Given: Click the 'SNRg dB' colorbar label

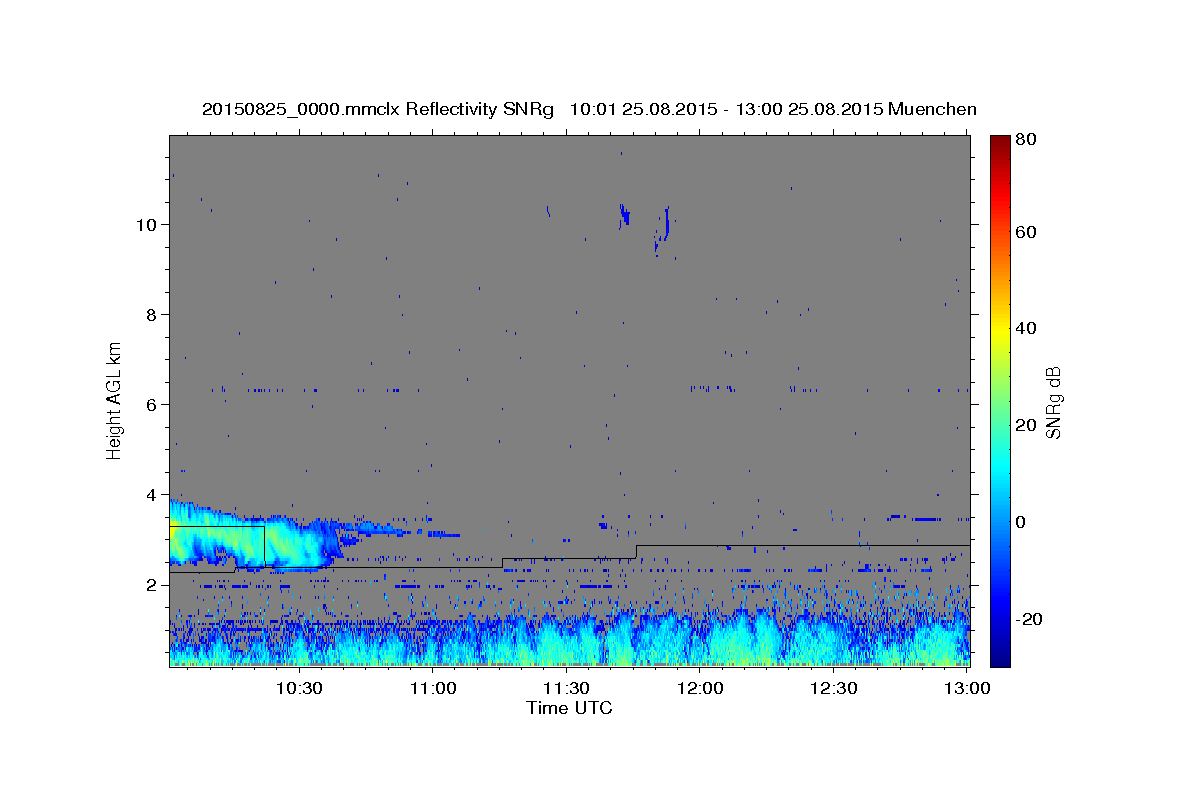Looking at the screenshot, I should tap(1053, 401).
